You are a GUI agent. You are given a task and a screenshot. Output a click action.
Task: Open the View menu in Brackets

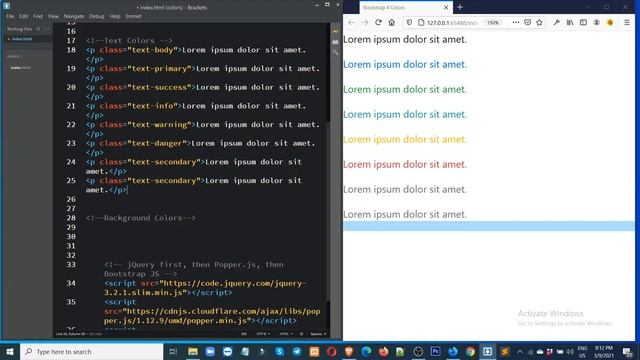(x=53, y=16)
